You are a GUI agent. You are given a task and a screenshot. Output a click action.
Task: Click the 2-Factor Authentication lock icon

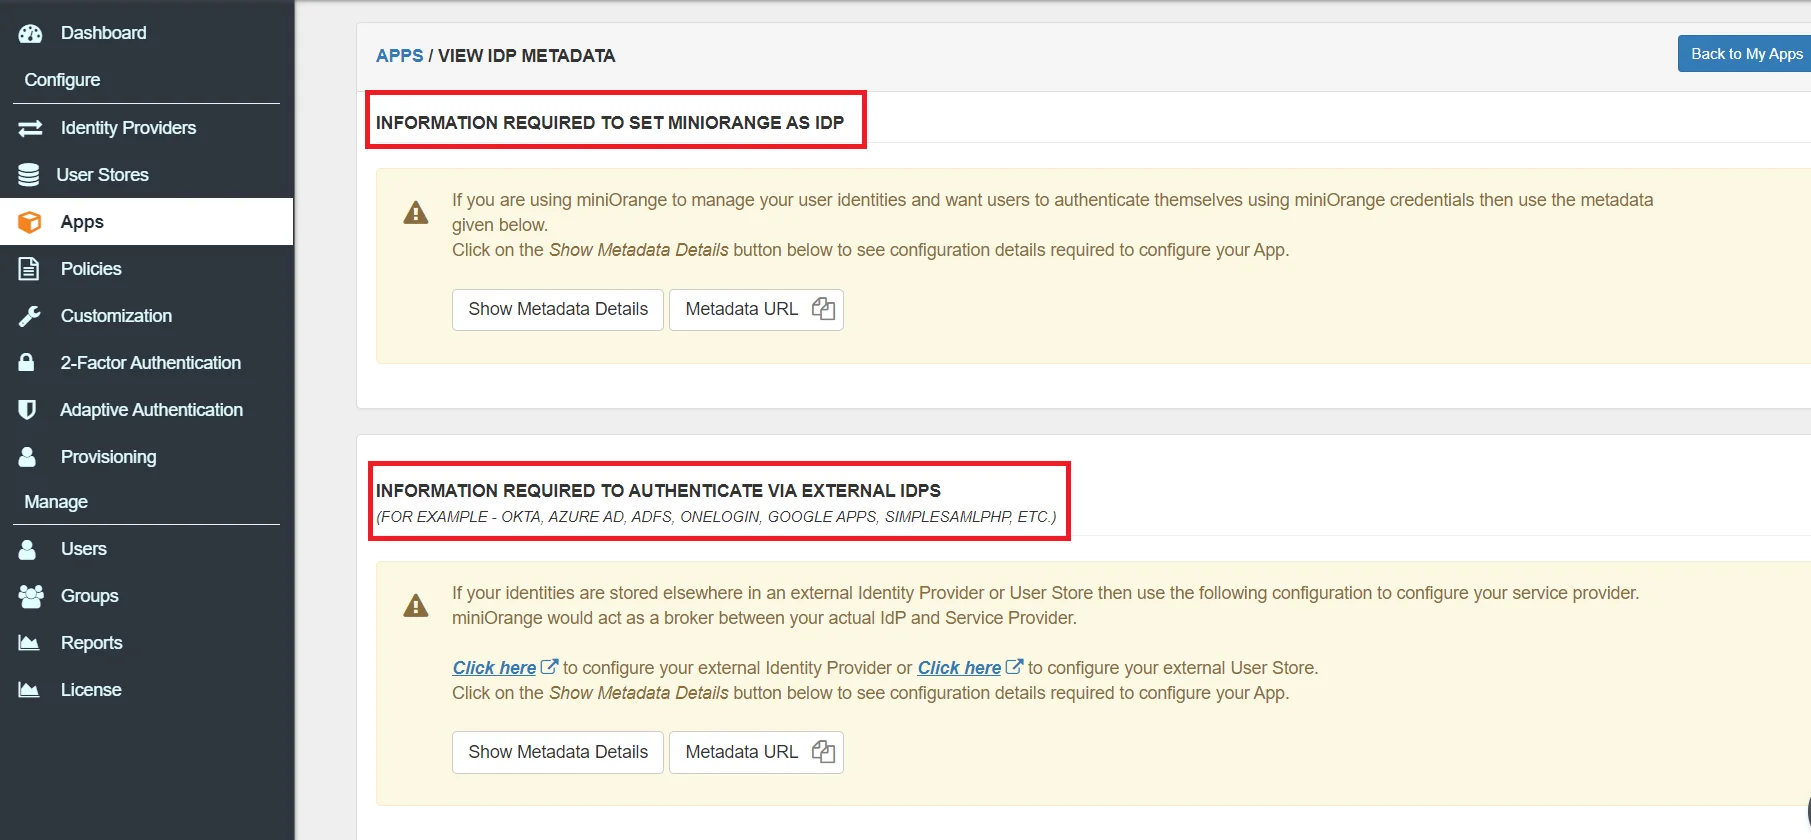coord(27,362)
